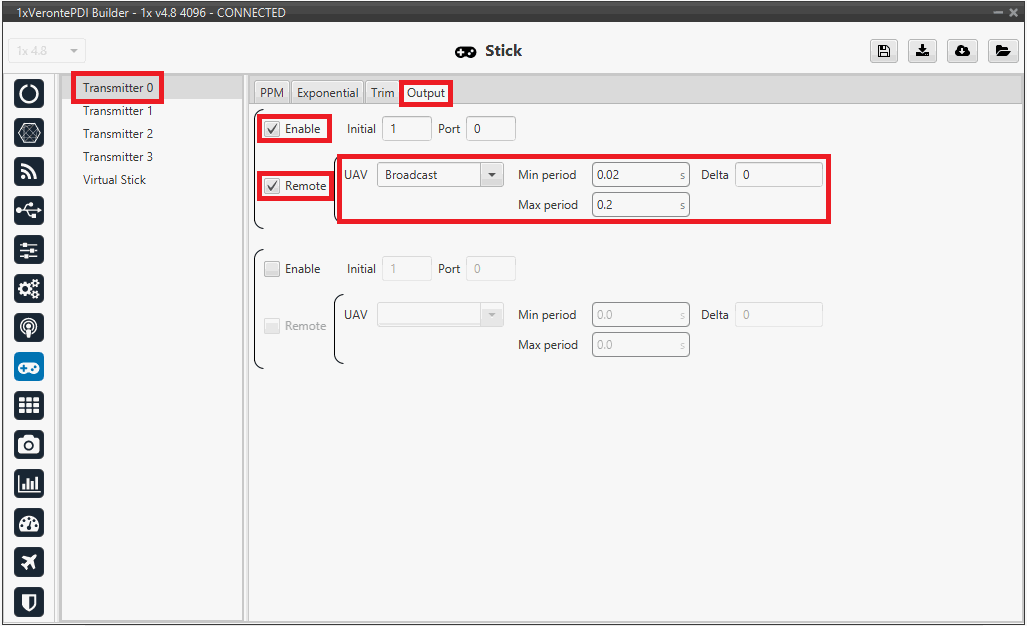Click the bar chart icon in sidebar
Screen dimensions: 1027x626
click(x=29, y=484)
